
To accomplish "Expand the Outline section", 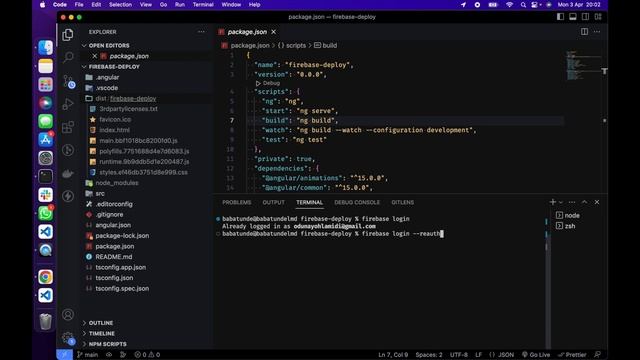I will click(100, 323).
